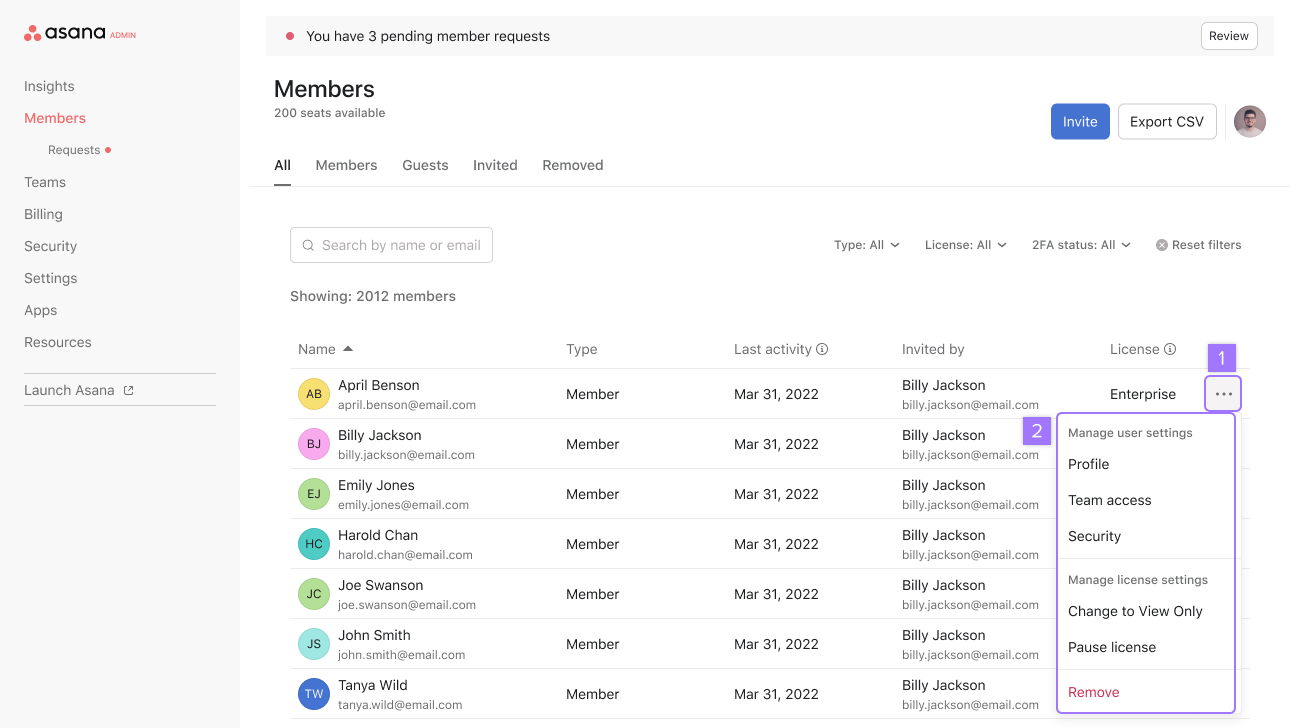Viewport: 1300px width, 728px height.
Task: Click April Benson's avatar
Action: (x=314, y=393)
